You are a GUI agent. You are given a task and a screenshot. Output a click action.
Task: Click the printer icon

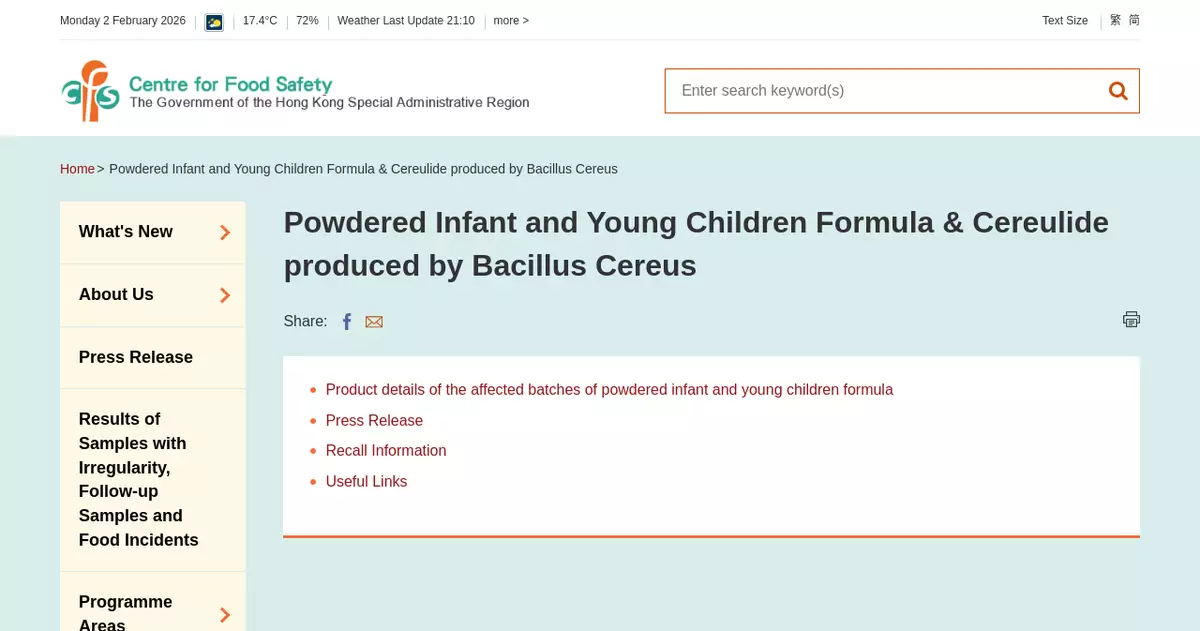pyautogui.click(x=1131, y=319)
